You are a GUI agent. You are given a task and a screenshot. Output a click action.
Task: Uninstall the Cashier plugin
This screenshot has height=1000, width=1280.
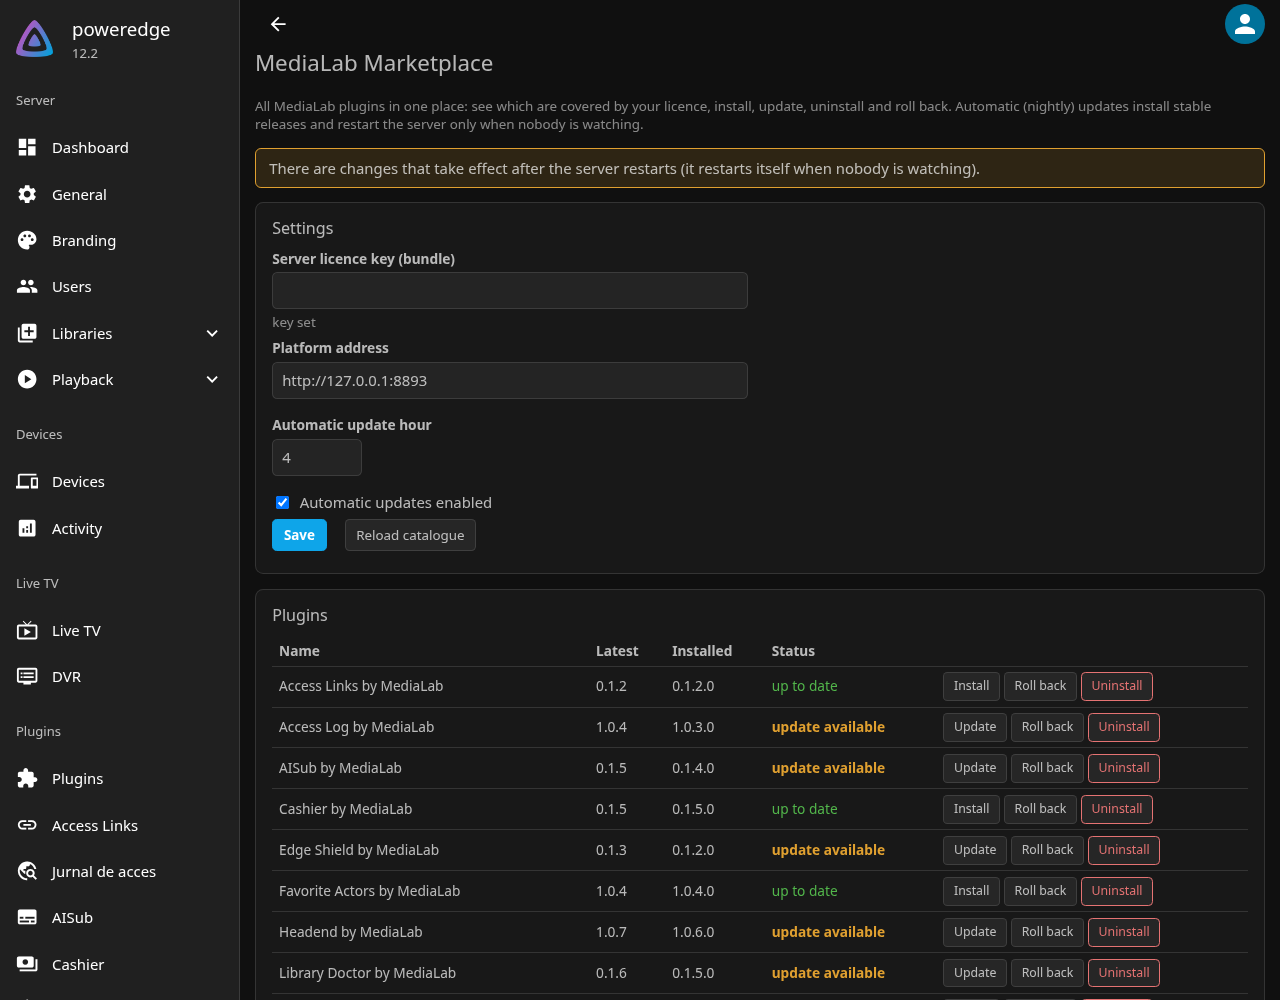[1117, 809]
